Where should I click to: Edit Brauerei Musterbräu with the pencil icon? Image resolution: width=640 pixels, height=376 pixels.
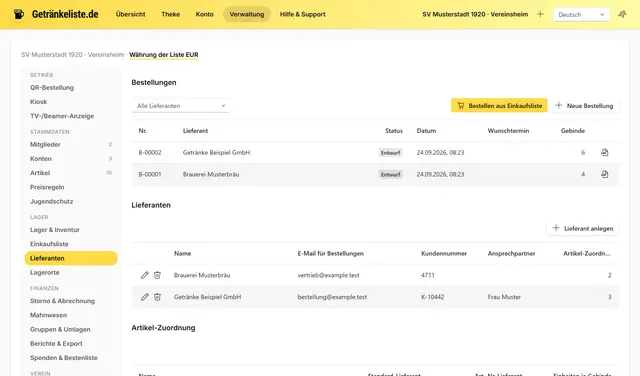point(144,275)
